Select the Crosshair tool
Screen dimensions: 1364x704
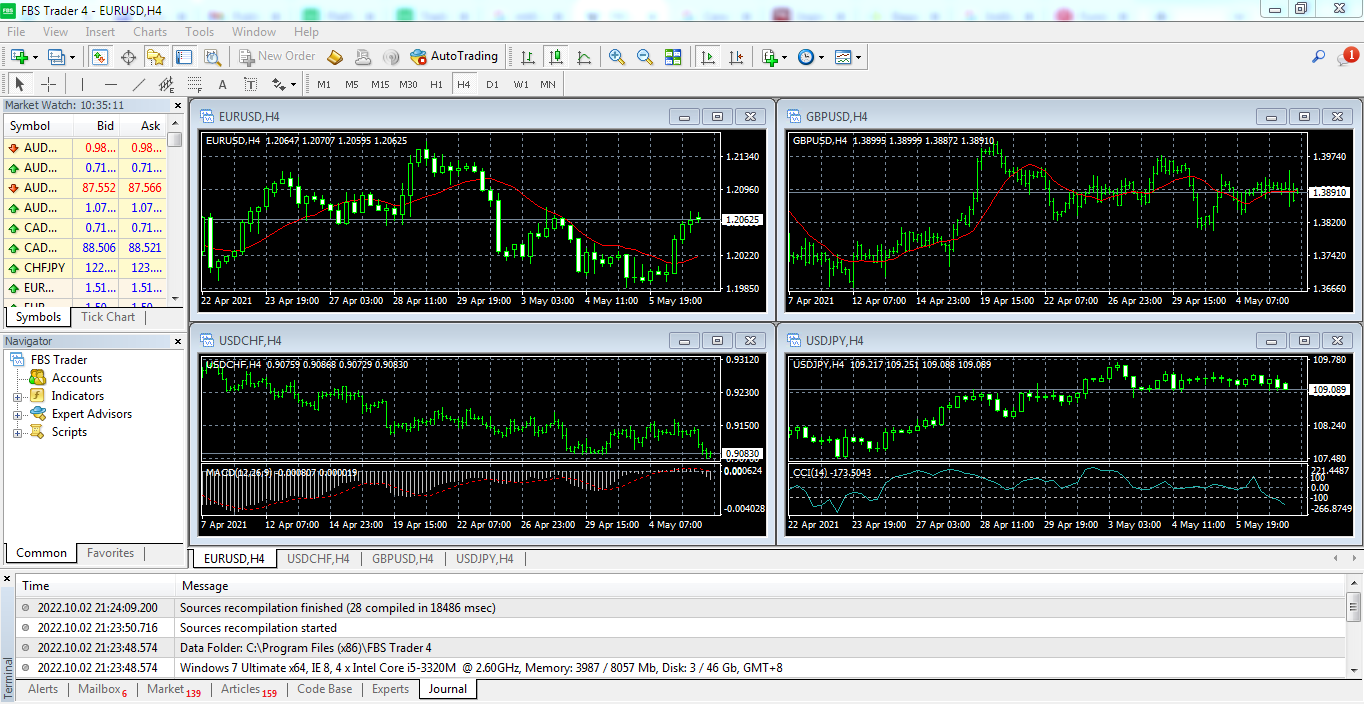(48, 84)
